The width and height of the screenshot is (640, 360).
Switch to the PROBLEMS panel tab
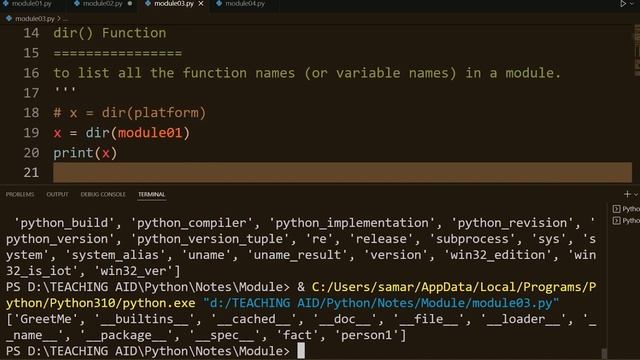[20, 194]
